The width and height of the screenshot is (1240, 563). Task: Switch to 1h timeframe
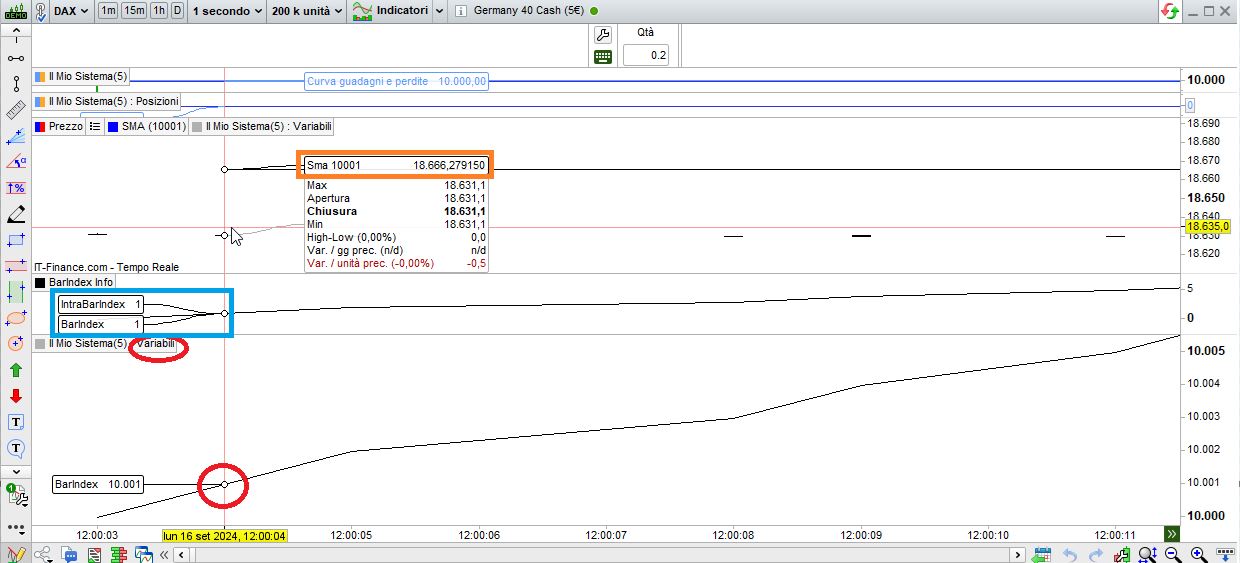coord(158,11)
